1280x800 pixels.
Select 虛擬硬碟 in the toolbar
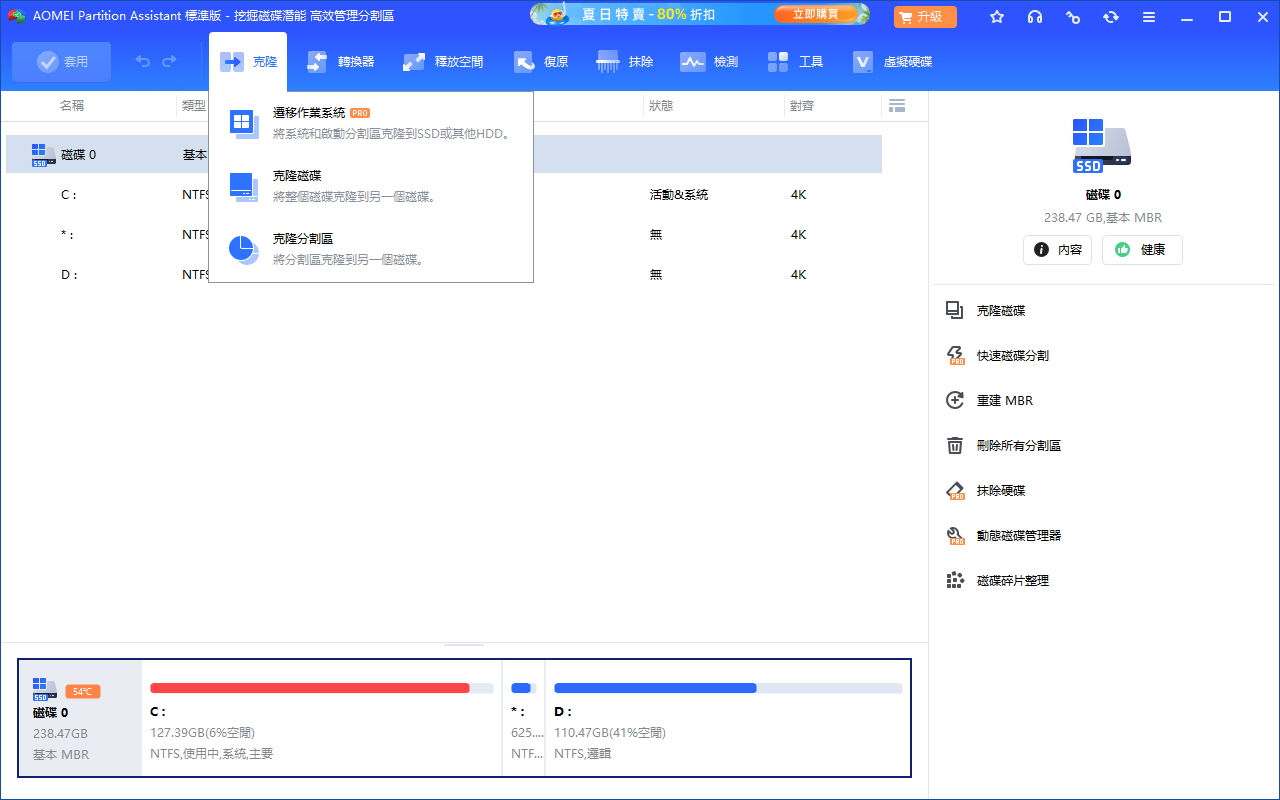[x=892, y=62]
